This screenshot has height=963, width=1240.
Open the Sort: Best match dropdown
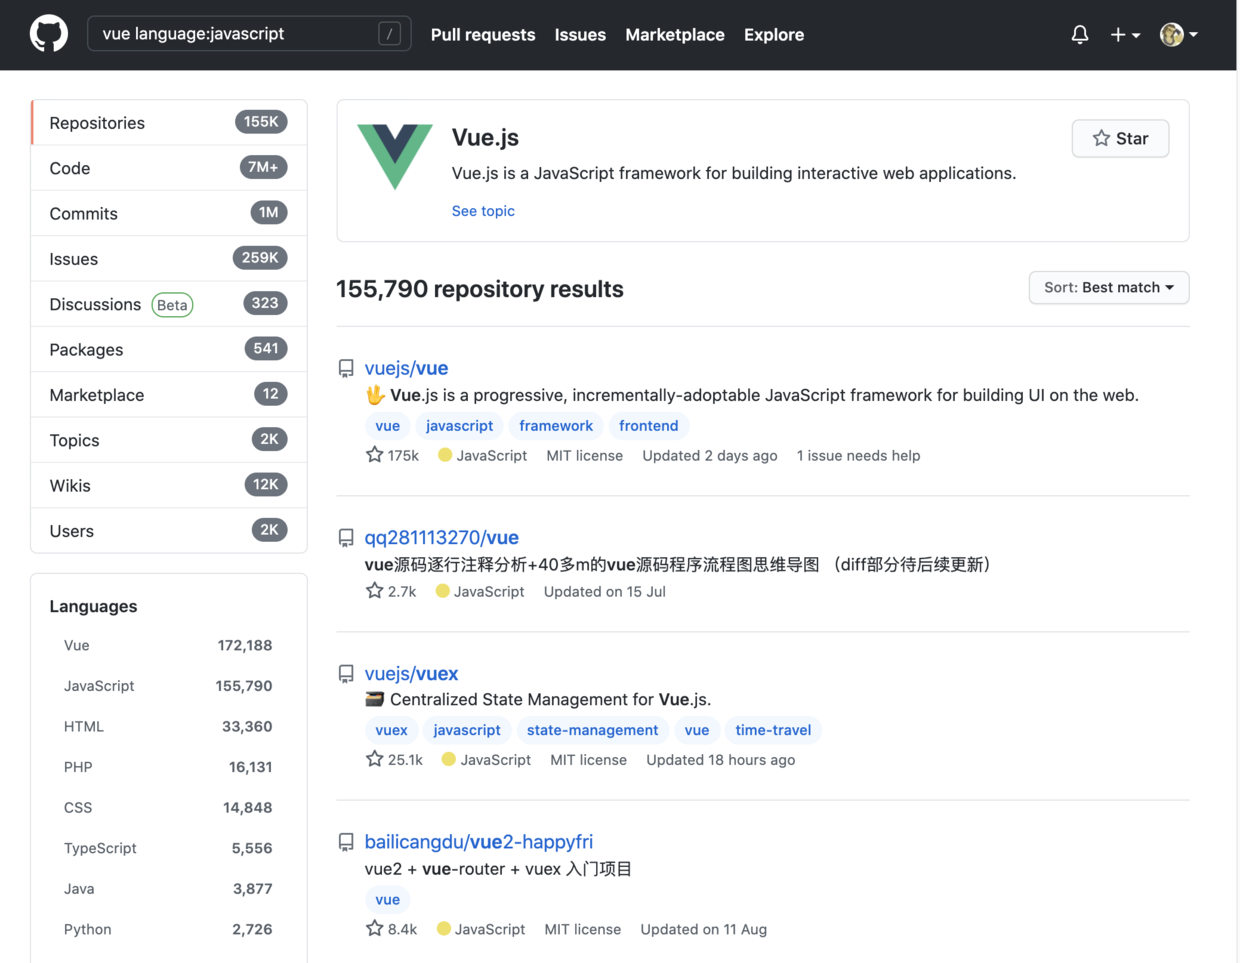pos(1108,287)
